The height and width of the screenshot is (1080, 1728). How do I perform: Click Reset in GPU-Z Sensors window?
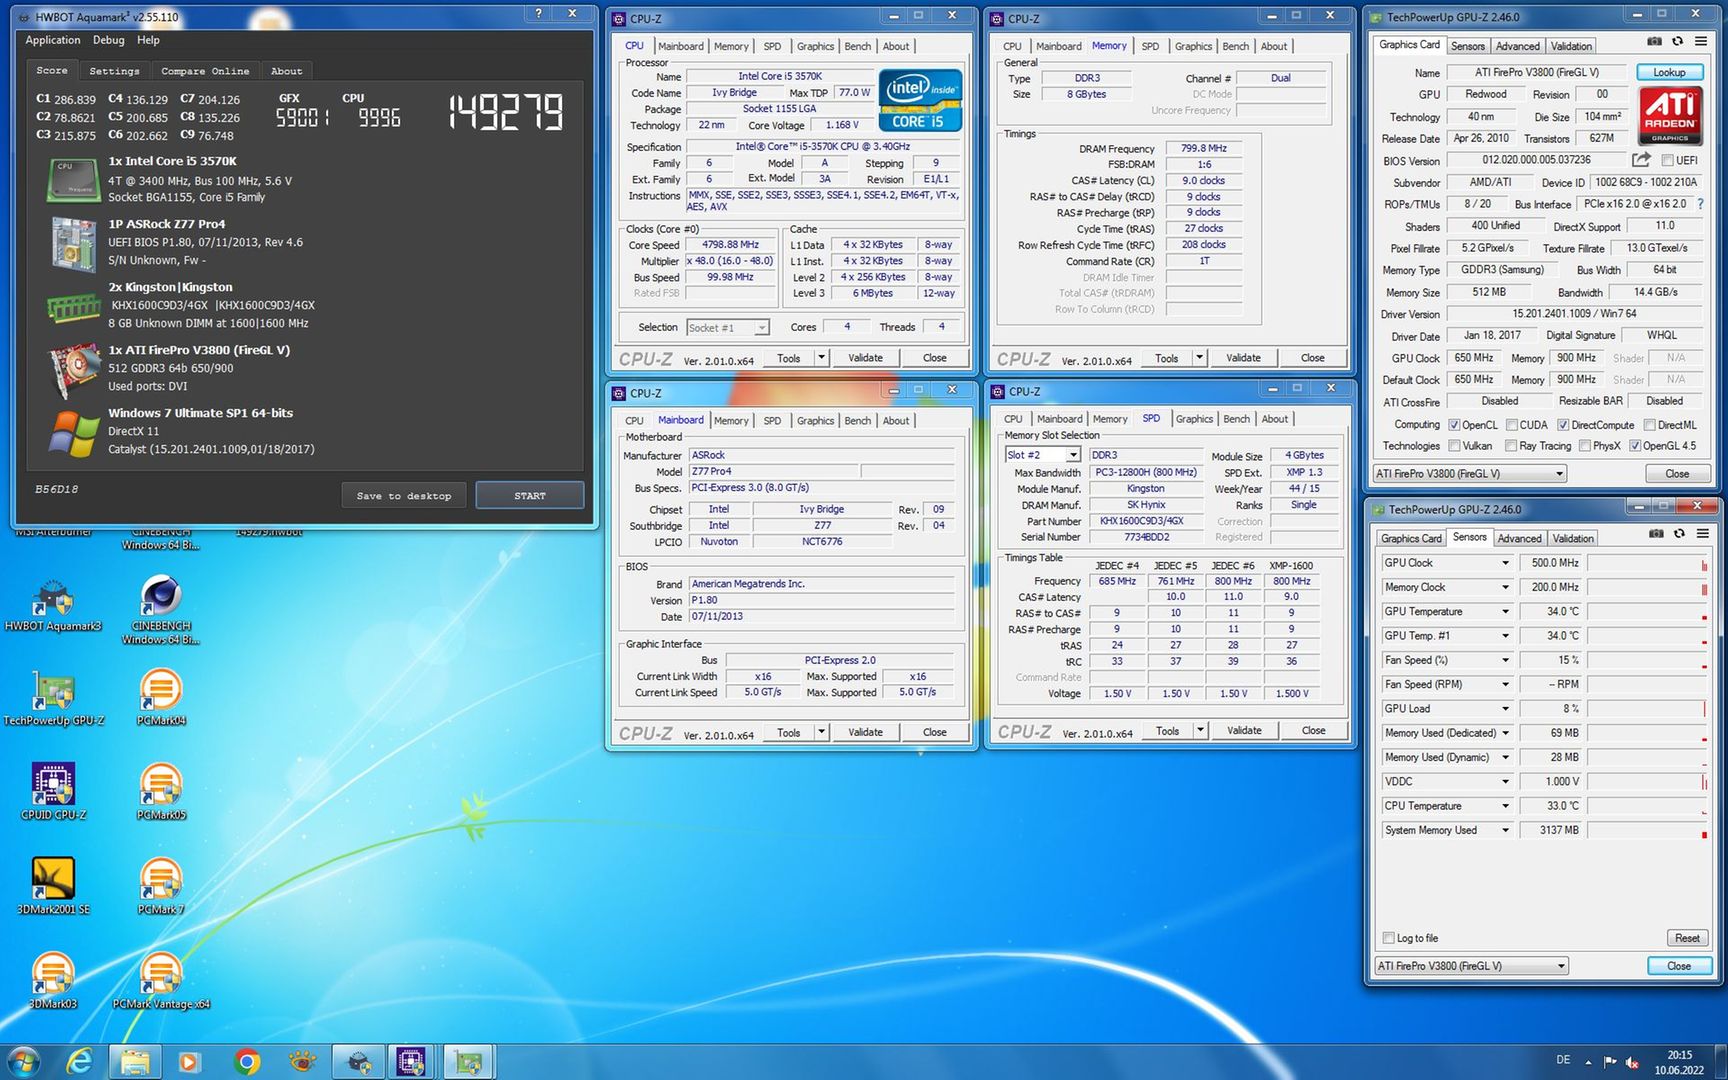point(1687,938)
